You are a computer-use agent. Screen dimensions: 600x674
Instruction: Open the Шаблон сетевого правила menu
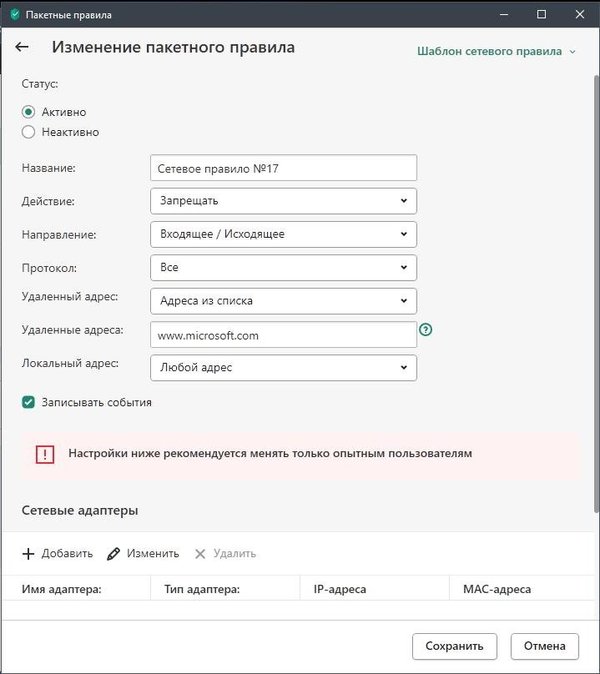497,51
